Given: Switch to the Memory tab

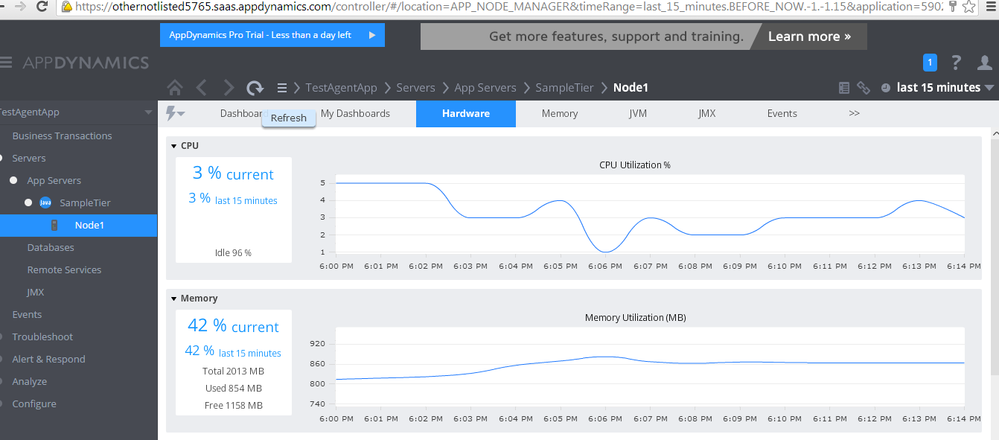Looking at the screenshot, I should tap(559, 113).
